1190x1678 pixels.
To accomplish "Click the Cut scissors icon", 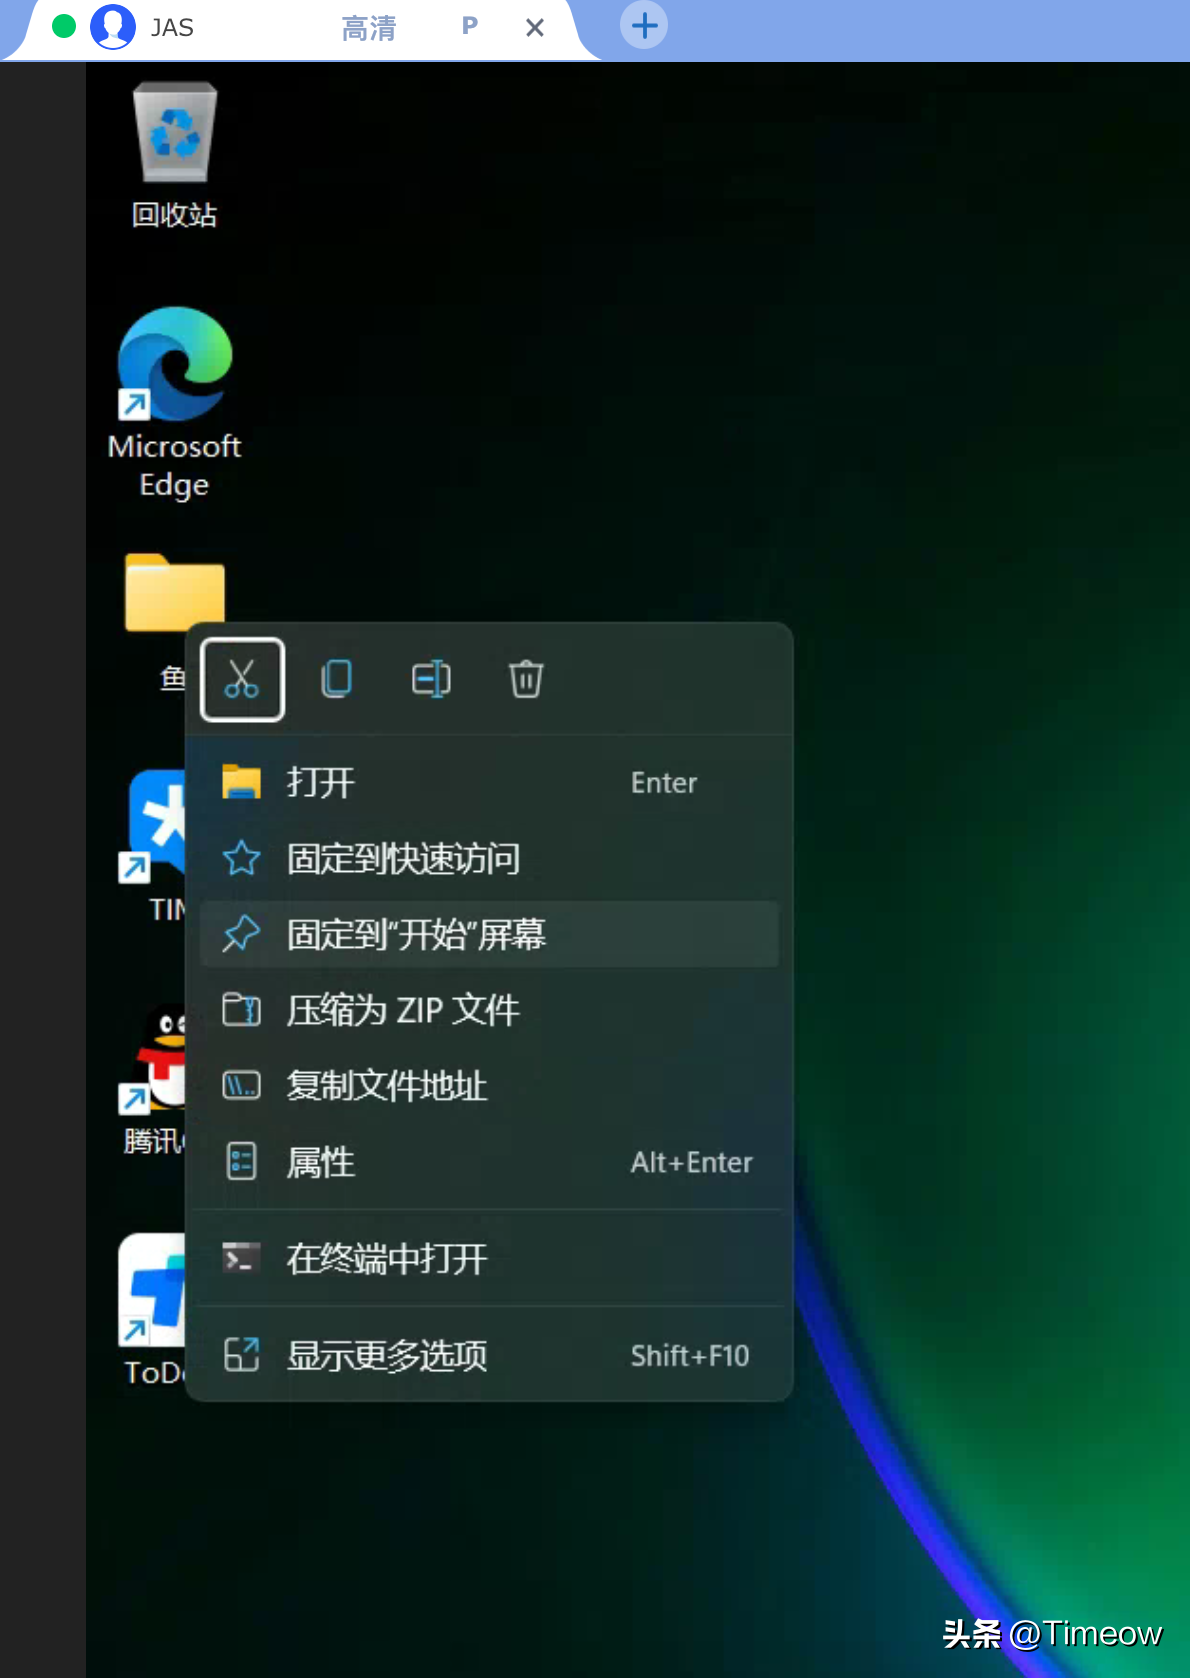I will pos(242,679).
